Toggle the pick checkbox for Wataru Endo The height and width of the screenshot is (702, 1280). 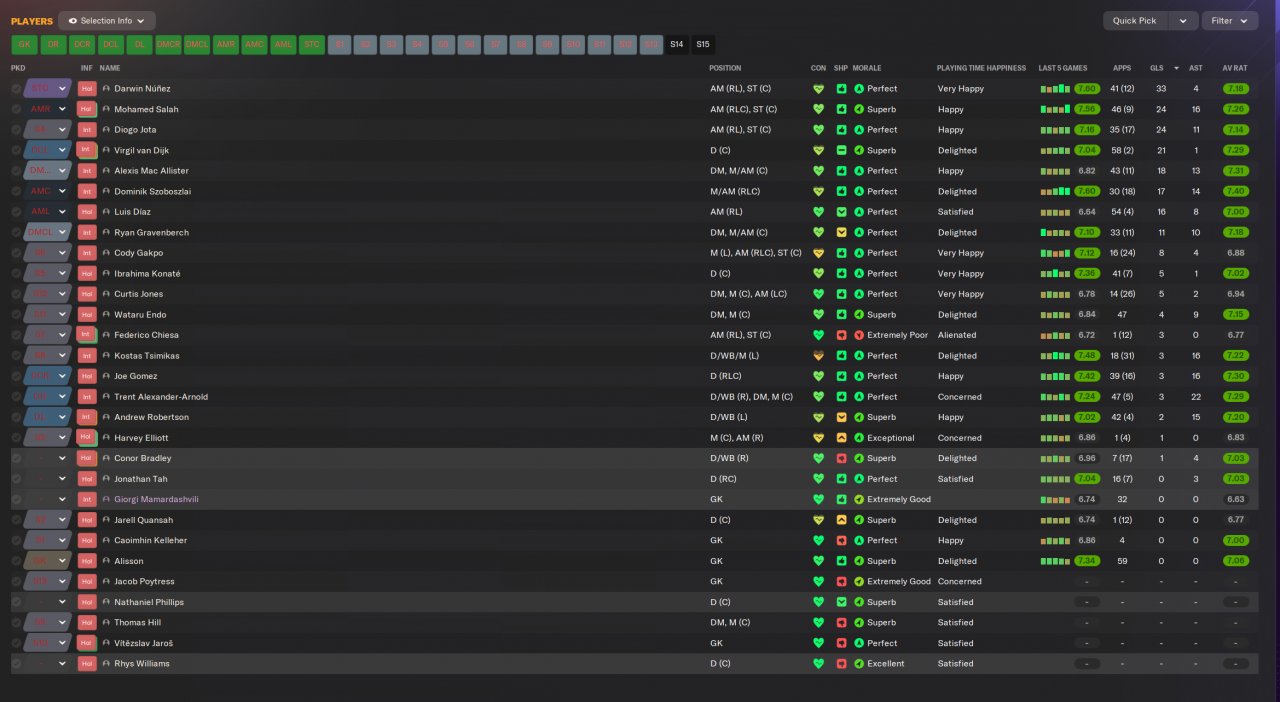click(x=16, y=314)
